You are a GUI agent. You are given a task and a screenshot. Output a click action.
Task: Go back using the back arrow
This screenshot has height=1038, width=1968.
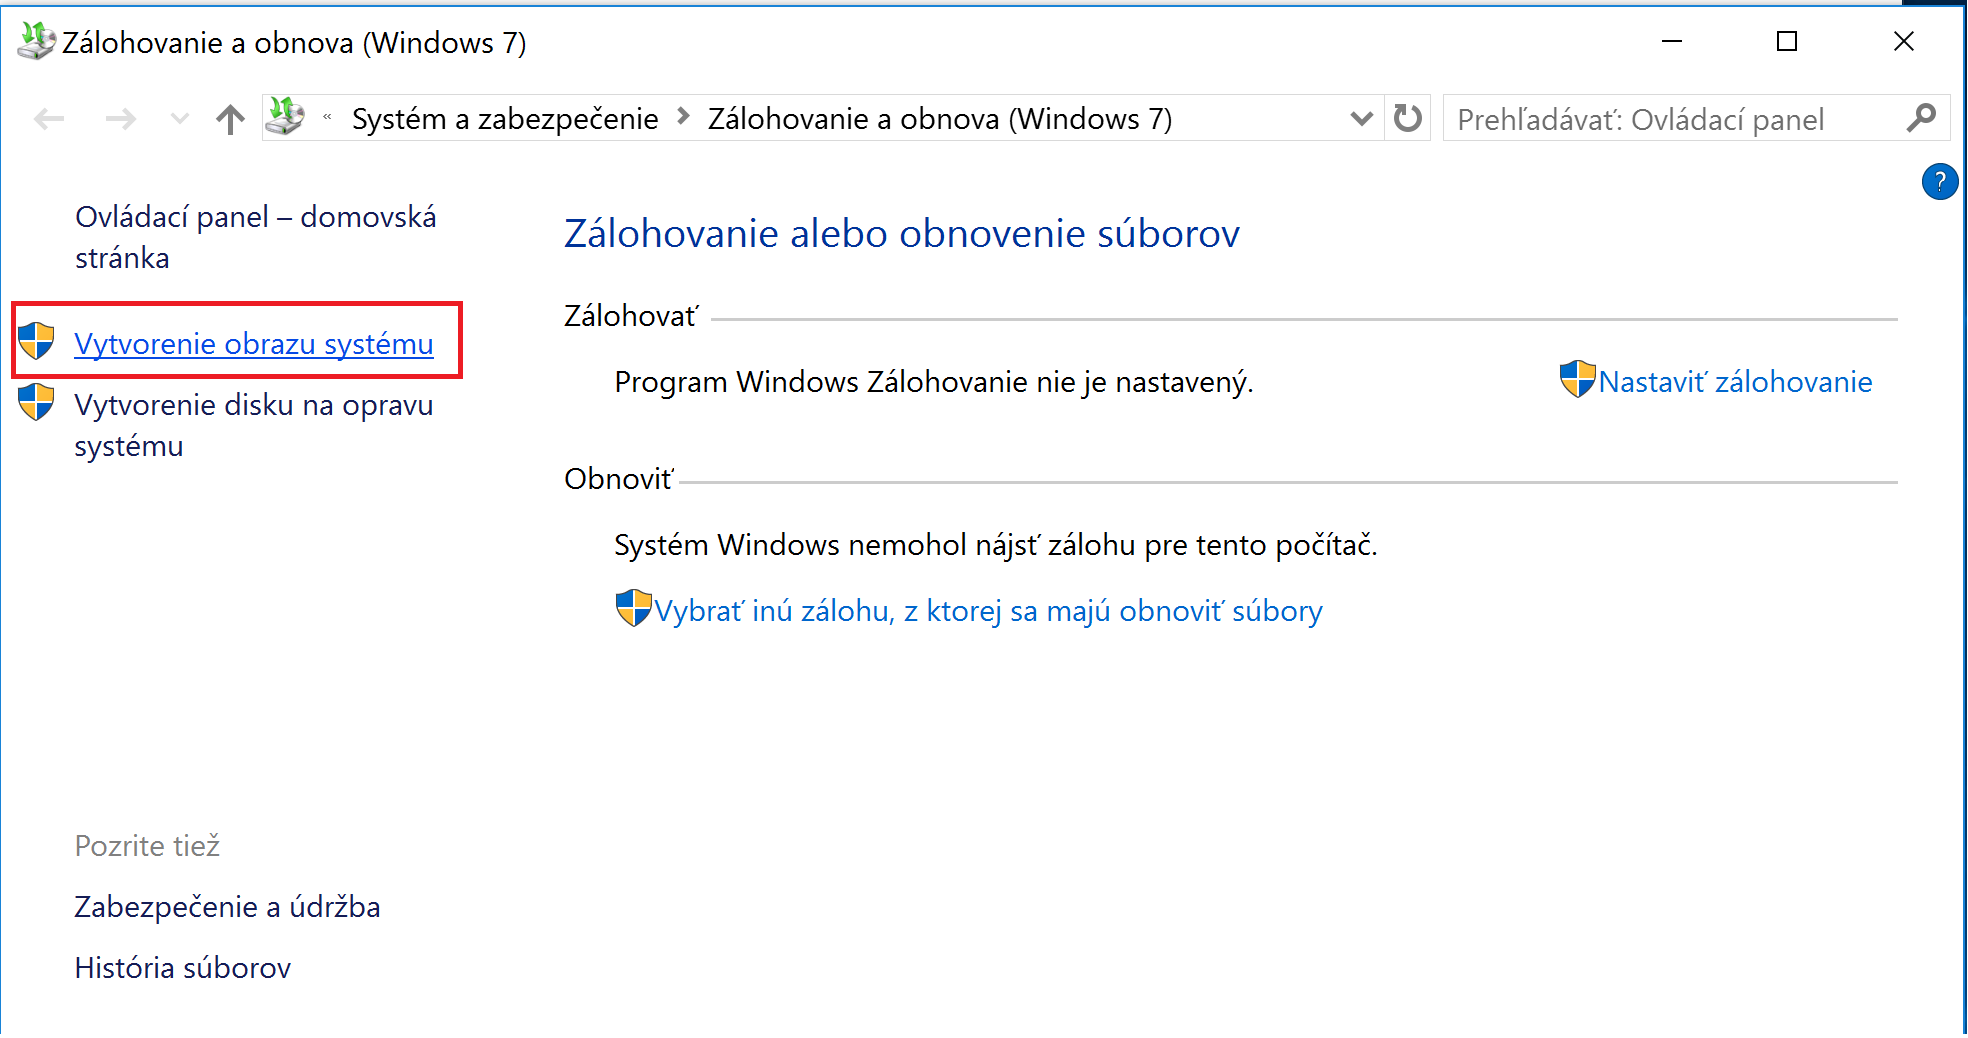(49, 120)
